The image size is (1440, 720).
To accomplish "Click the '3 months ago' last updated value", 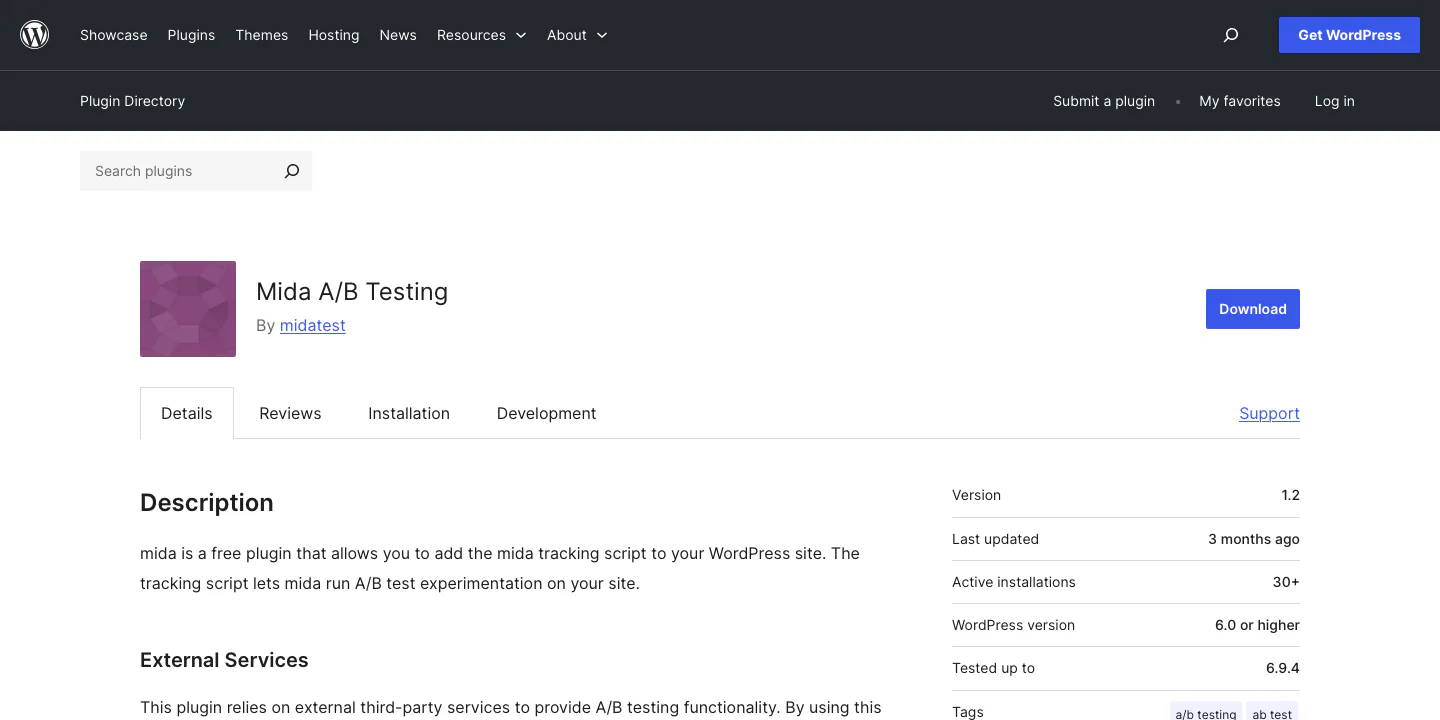I will 1254,539.
